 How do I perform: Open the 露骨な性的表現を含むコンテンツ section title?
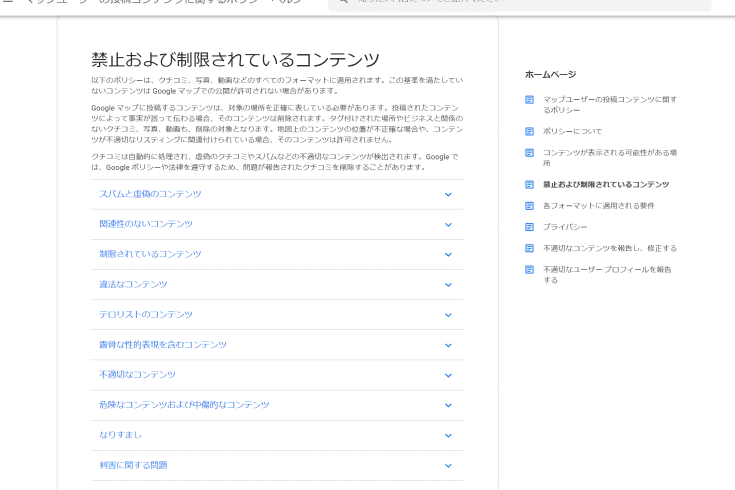point(163,345)
